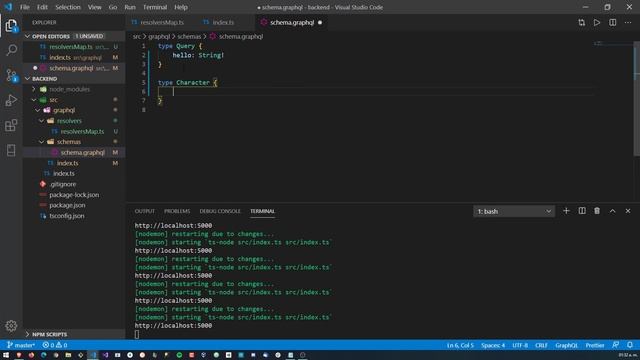Open notifications bell in status bar
Screen dimensions: 640x360
(630, 345)
